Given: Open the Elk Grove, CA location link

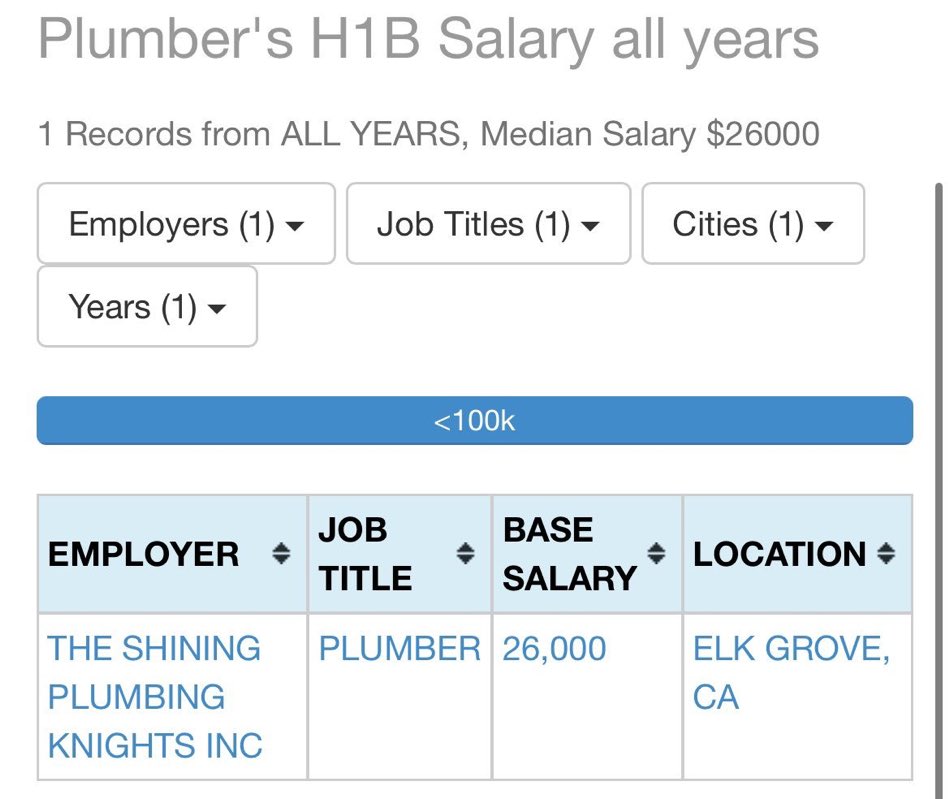Looking at the screenshot, I should pyautogui.click(x=791, y=672).
